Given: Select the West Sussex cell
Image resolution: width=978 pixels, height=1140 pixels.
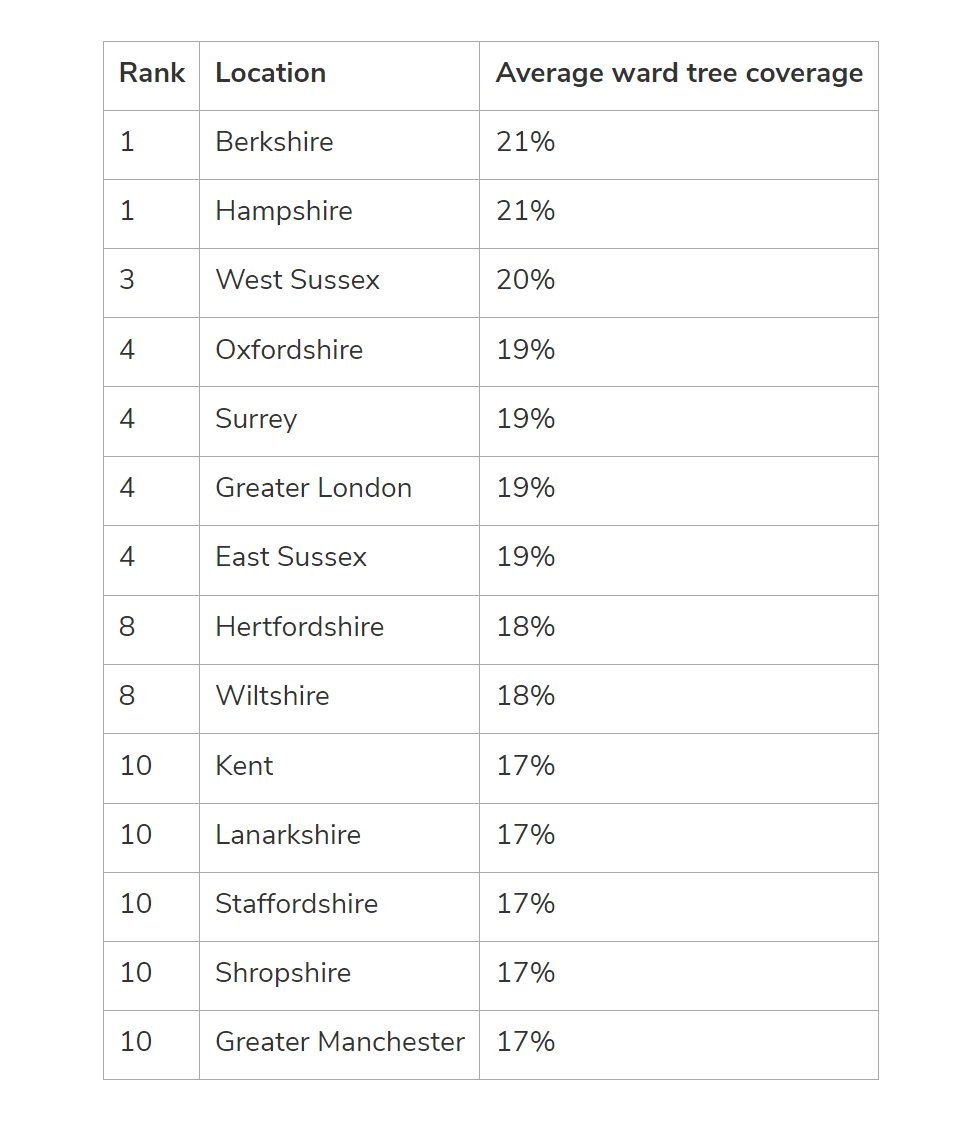Looking at the screenshot, I should click(x=297, y=280).
